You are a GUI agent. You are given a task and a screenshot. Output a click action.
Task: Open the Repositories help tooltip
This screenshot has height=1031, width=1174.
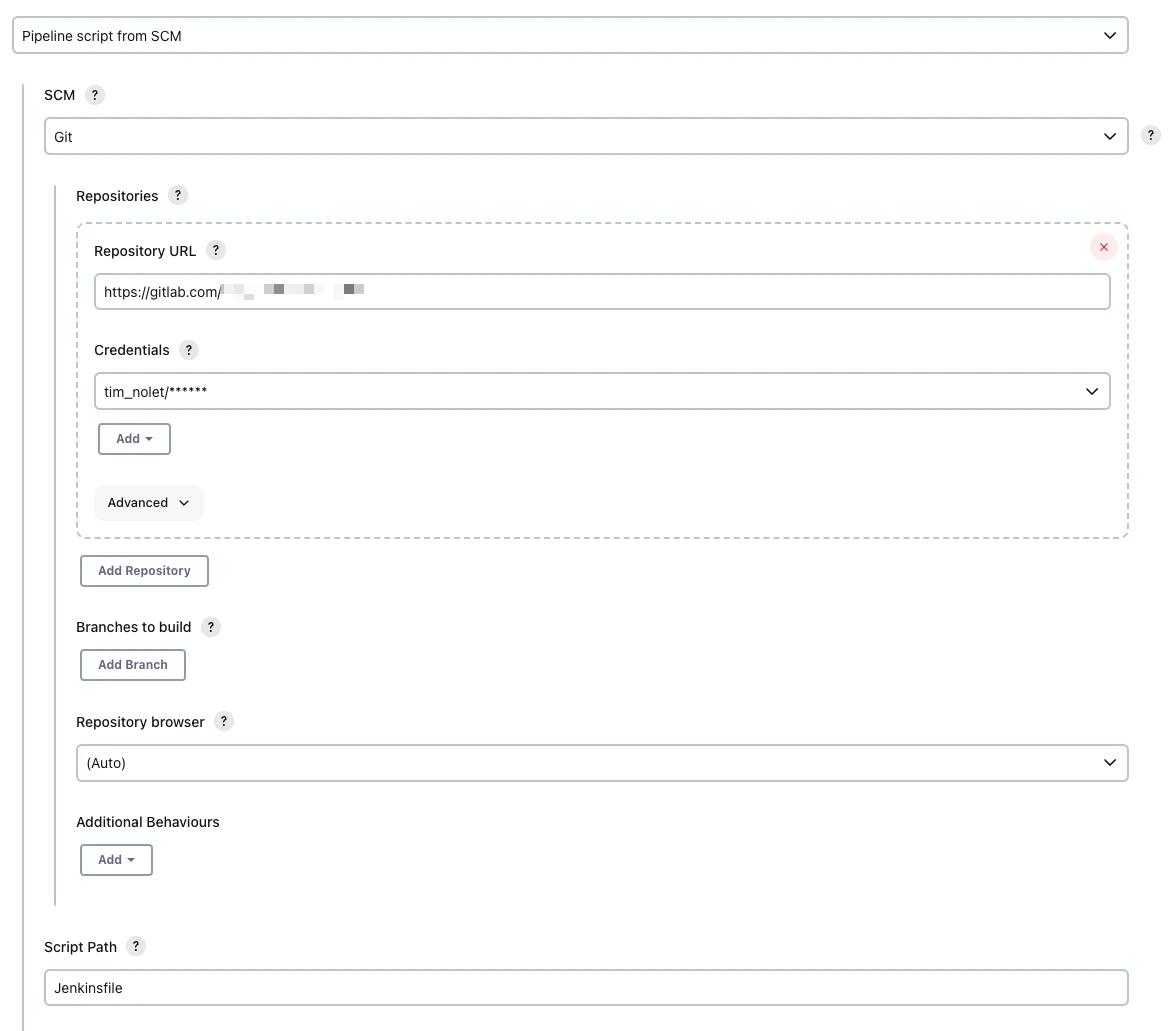coord(178,195)
